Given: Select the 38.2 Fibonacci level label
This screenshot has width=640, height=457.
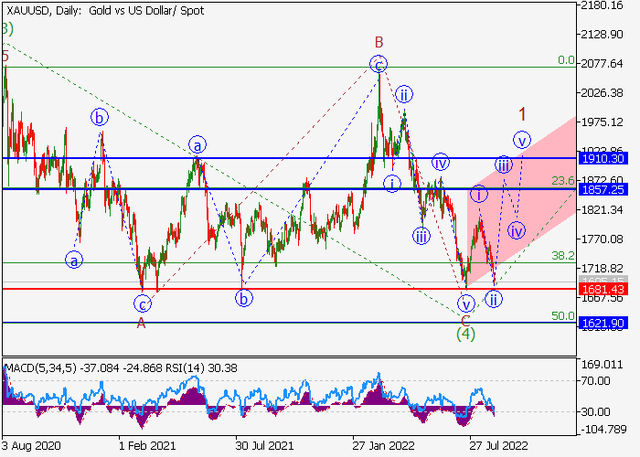Looking at the screenshot, I should point(563,256).
